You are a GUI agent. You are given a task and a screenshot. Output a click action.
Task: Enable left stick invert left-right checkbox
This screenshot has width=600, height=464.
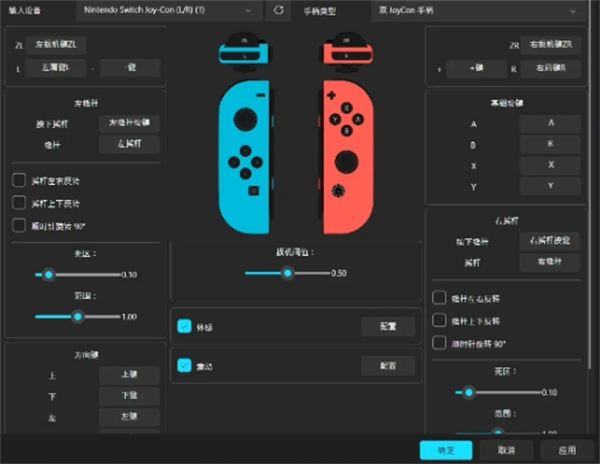point(19,180)
